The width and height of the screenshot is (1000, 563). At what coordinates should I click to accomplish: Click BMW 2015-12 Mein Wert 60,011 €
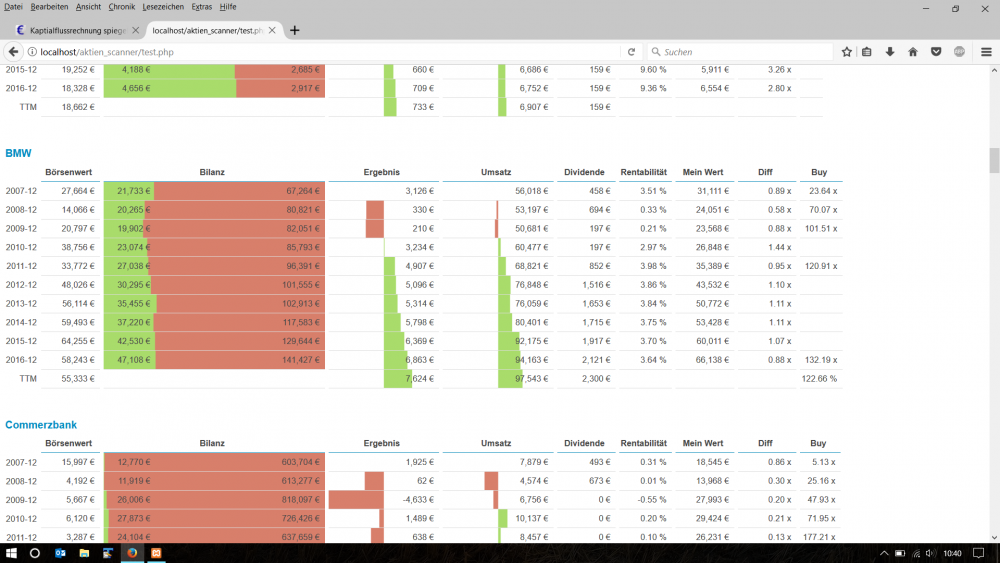[712, 341]
